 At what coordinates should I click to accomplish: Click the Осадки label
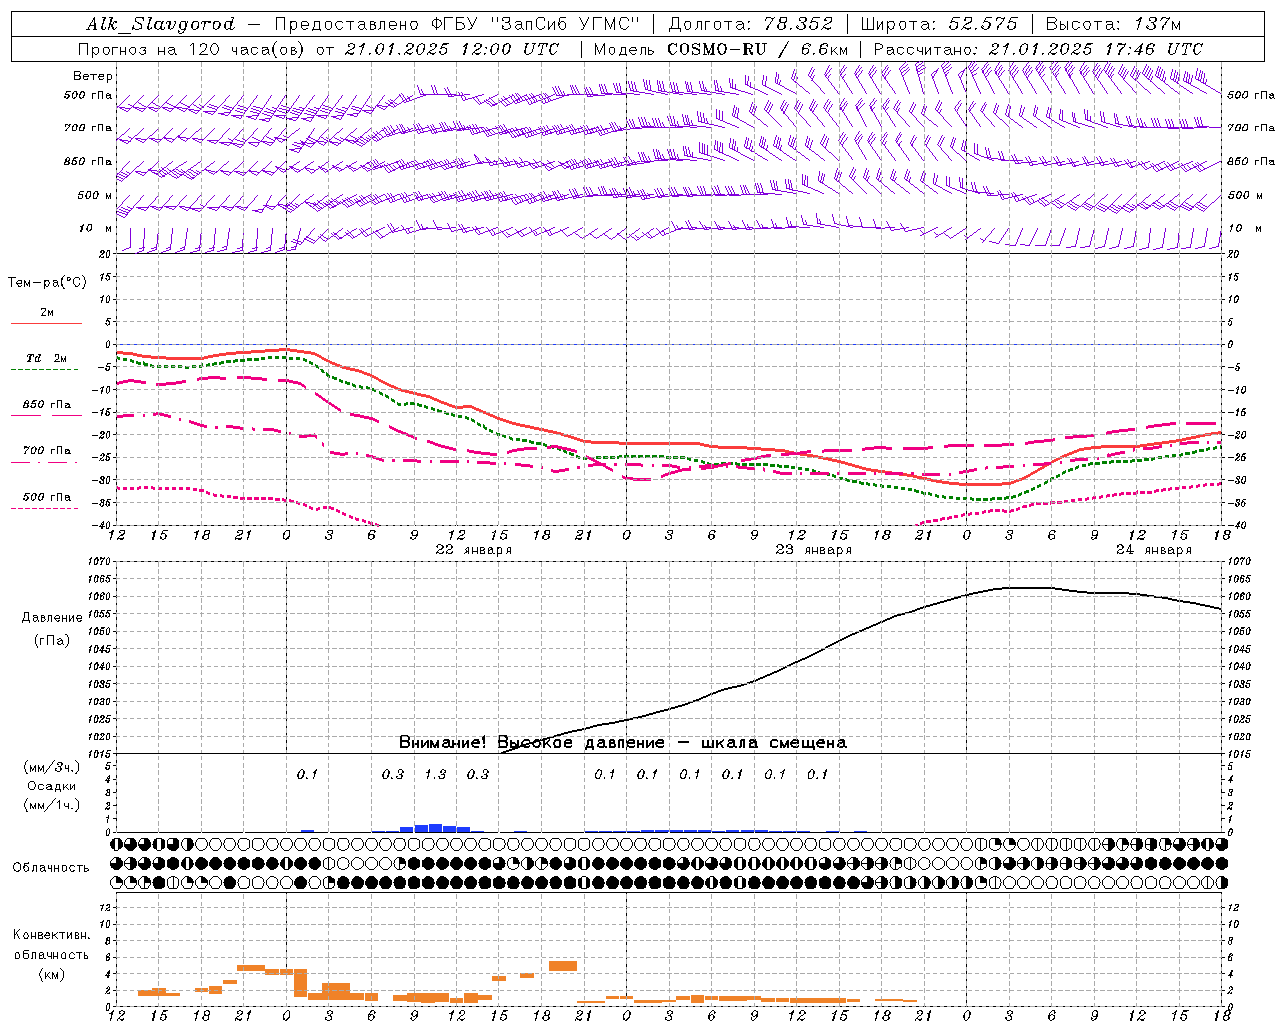(52, 786)
